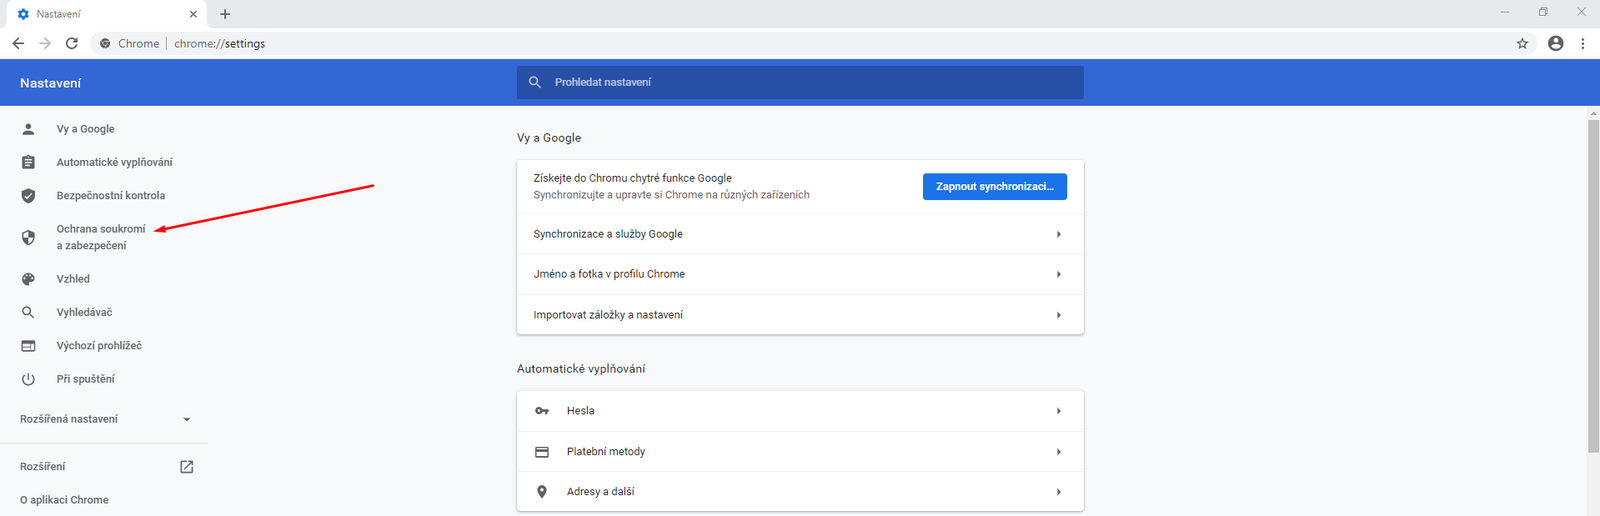
Task: Expand Rozšířená nastavení section
Action: click(186, 420)
